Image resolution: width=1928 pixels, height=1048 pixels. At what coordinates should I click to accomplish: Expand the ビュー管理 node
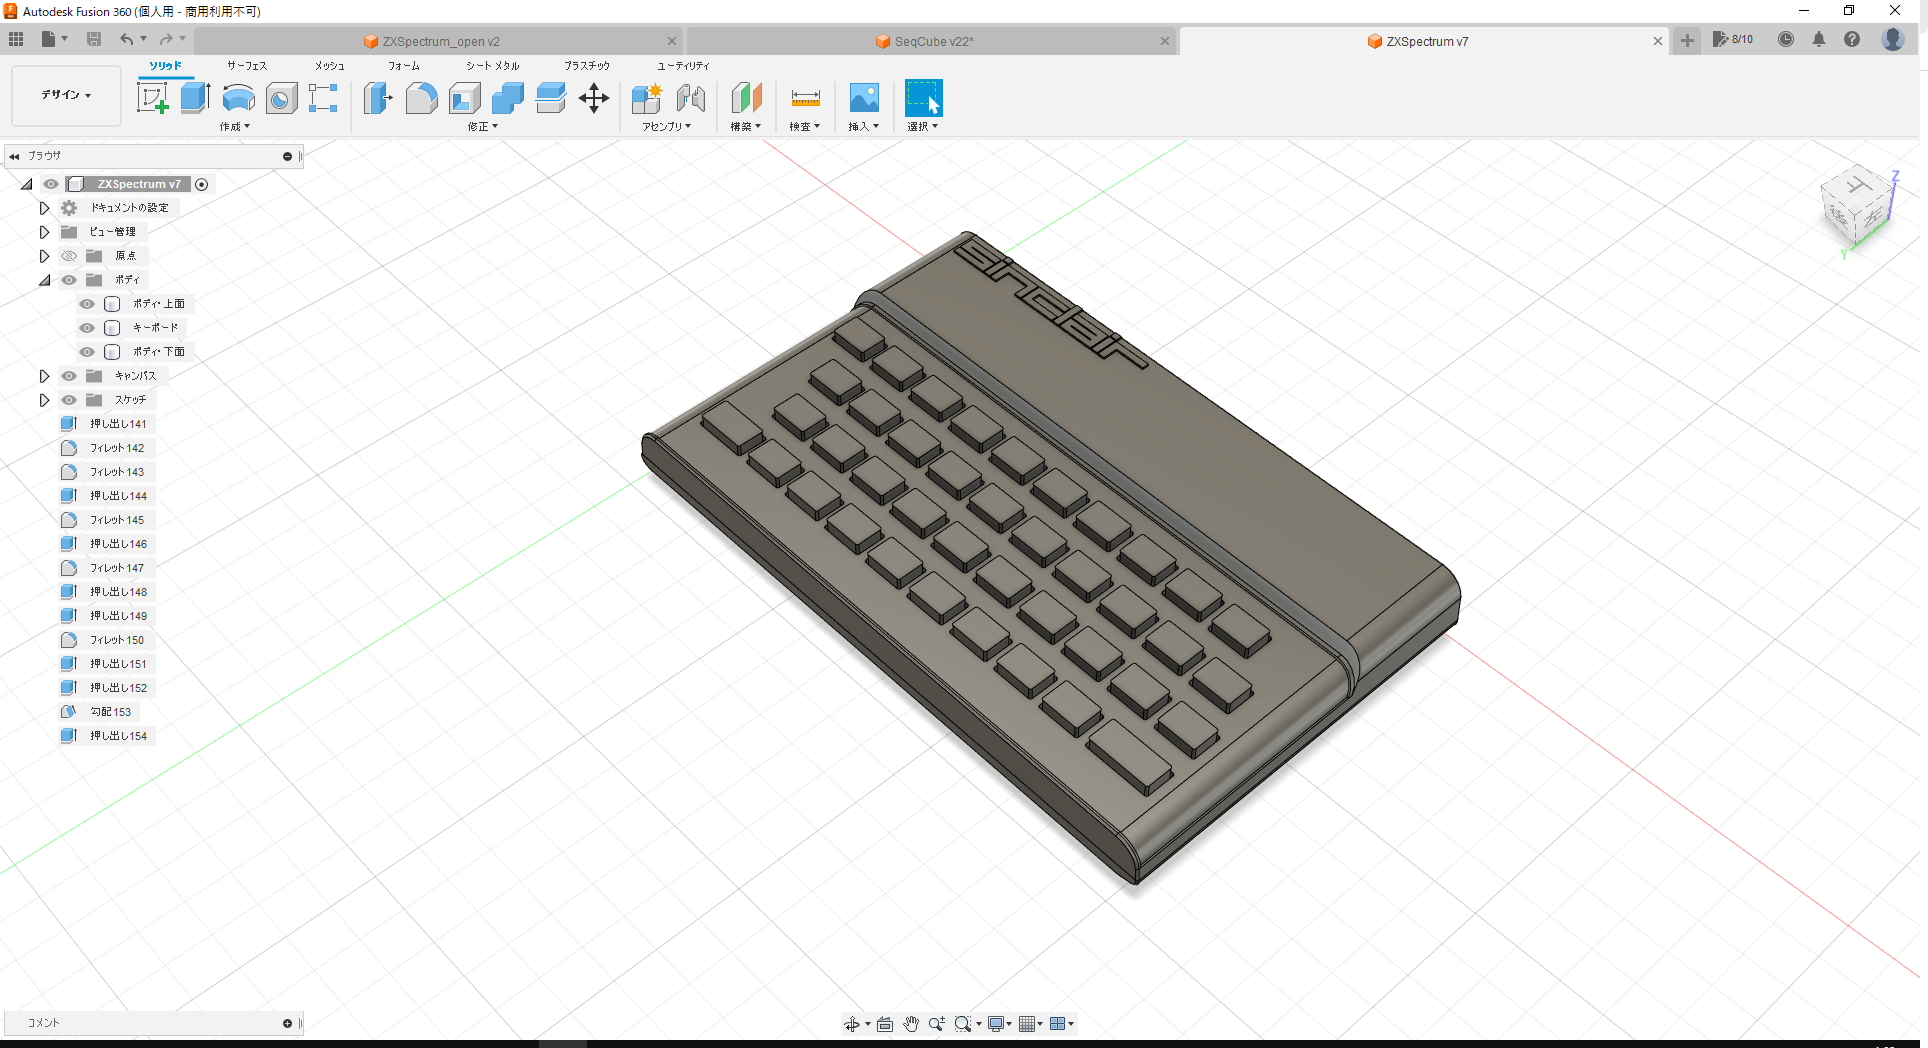[44, 231]
